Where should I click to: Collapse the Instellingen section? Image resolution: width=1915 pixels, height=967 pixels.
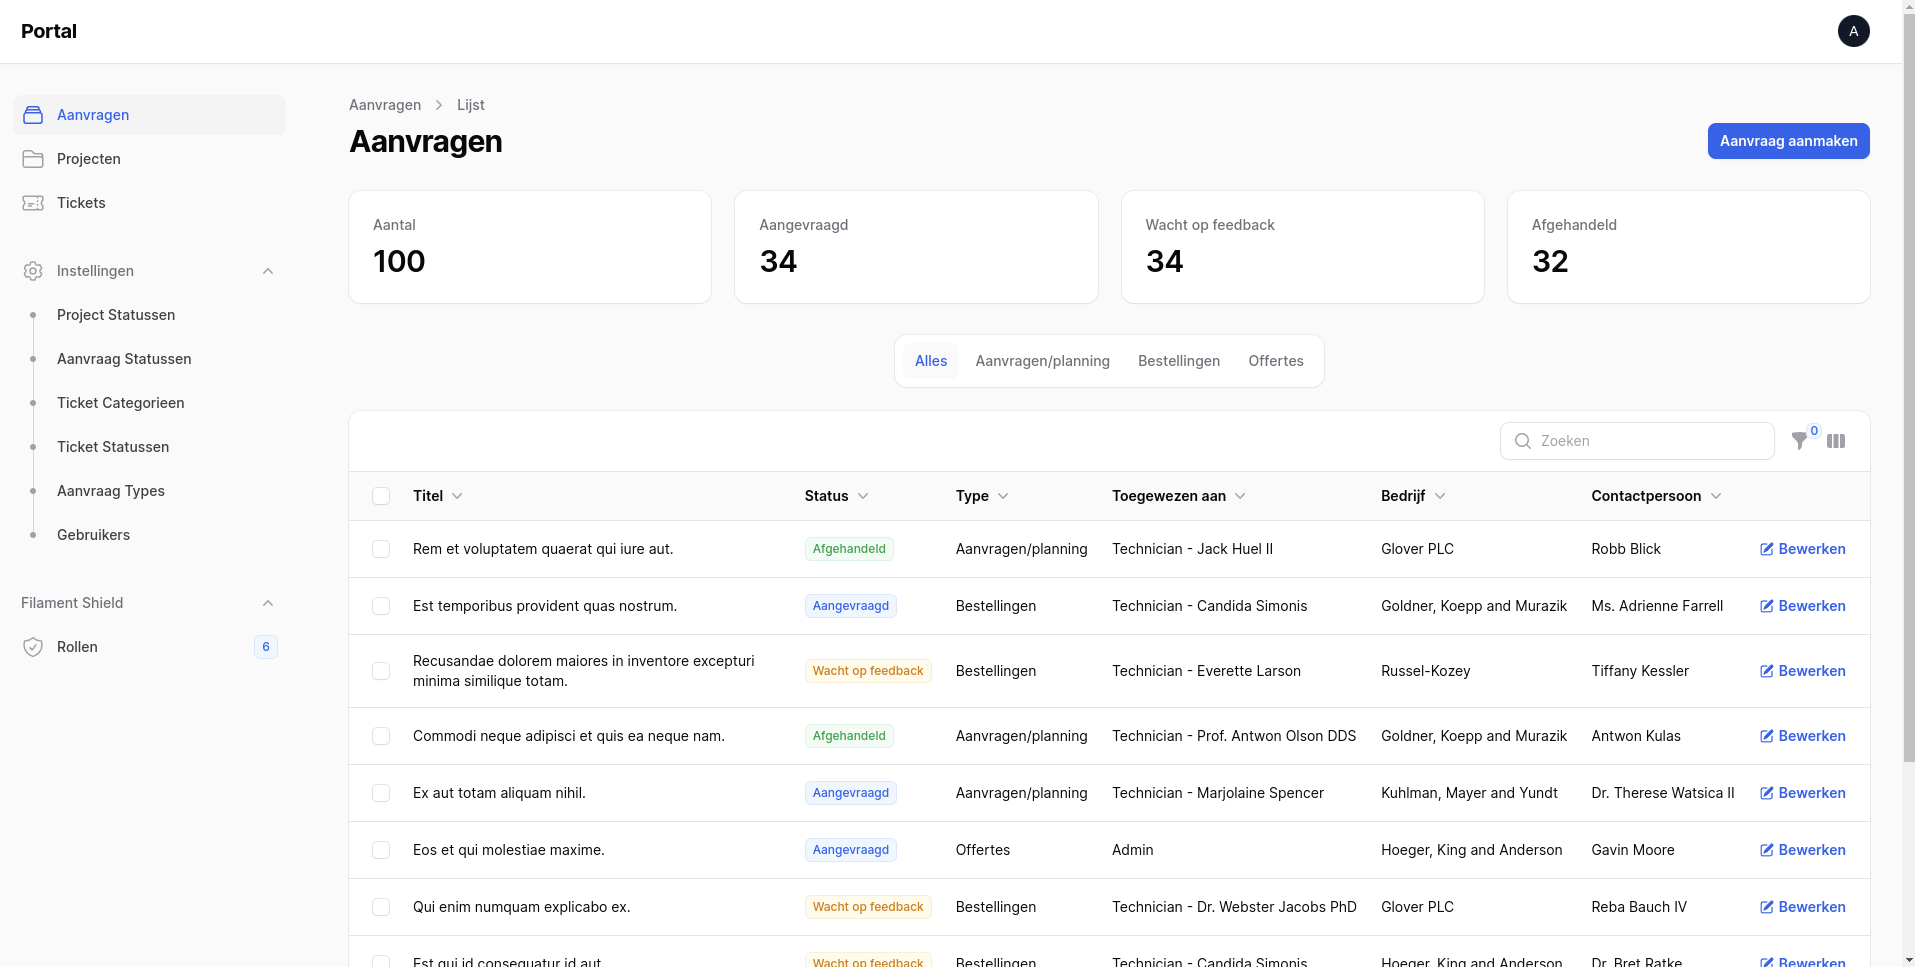pos(268,271)
